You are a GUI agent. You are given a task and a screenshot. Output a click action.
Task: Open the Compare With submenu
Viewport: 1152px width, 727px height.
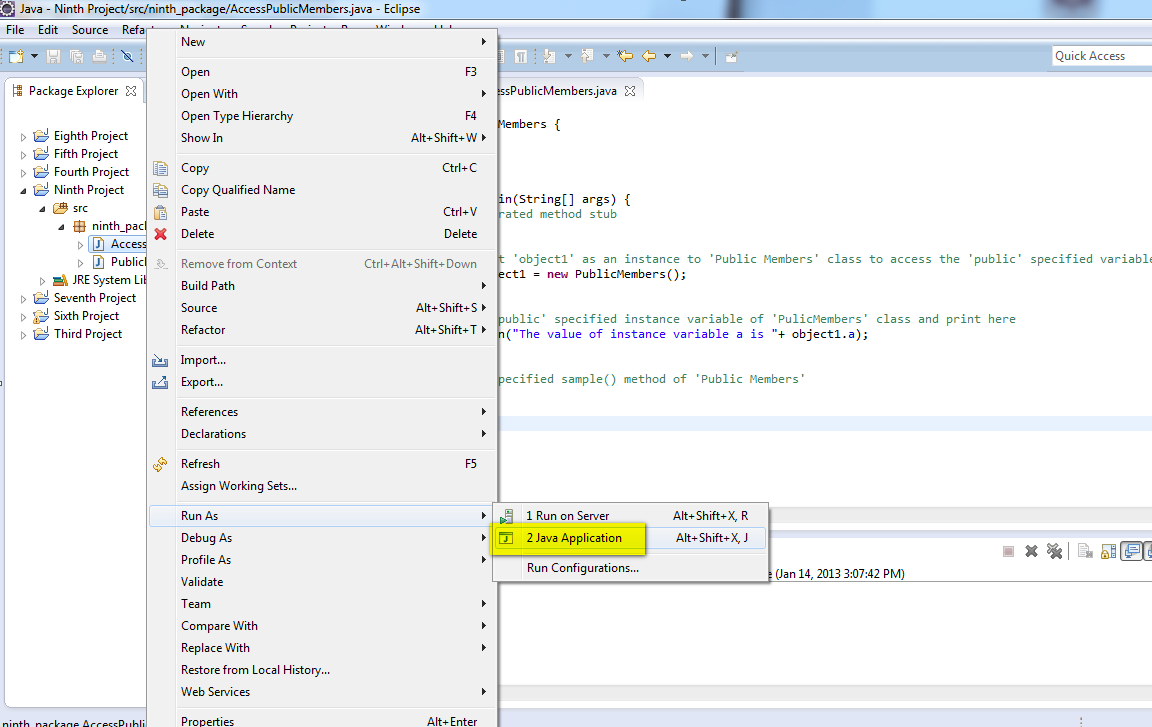point(323,626)
